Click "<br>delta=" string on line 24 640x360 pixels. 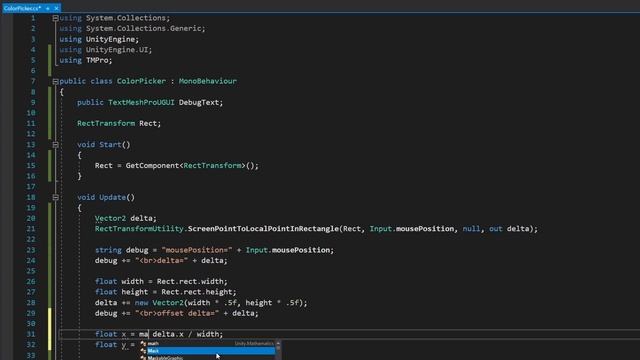(x=161, y=260)
